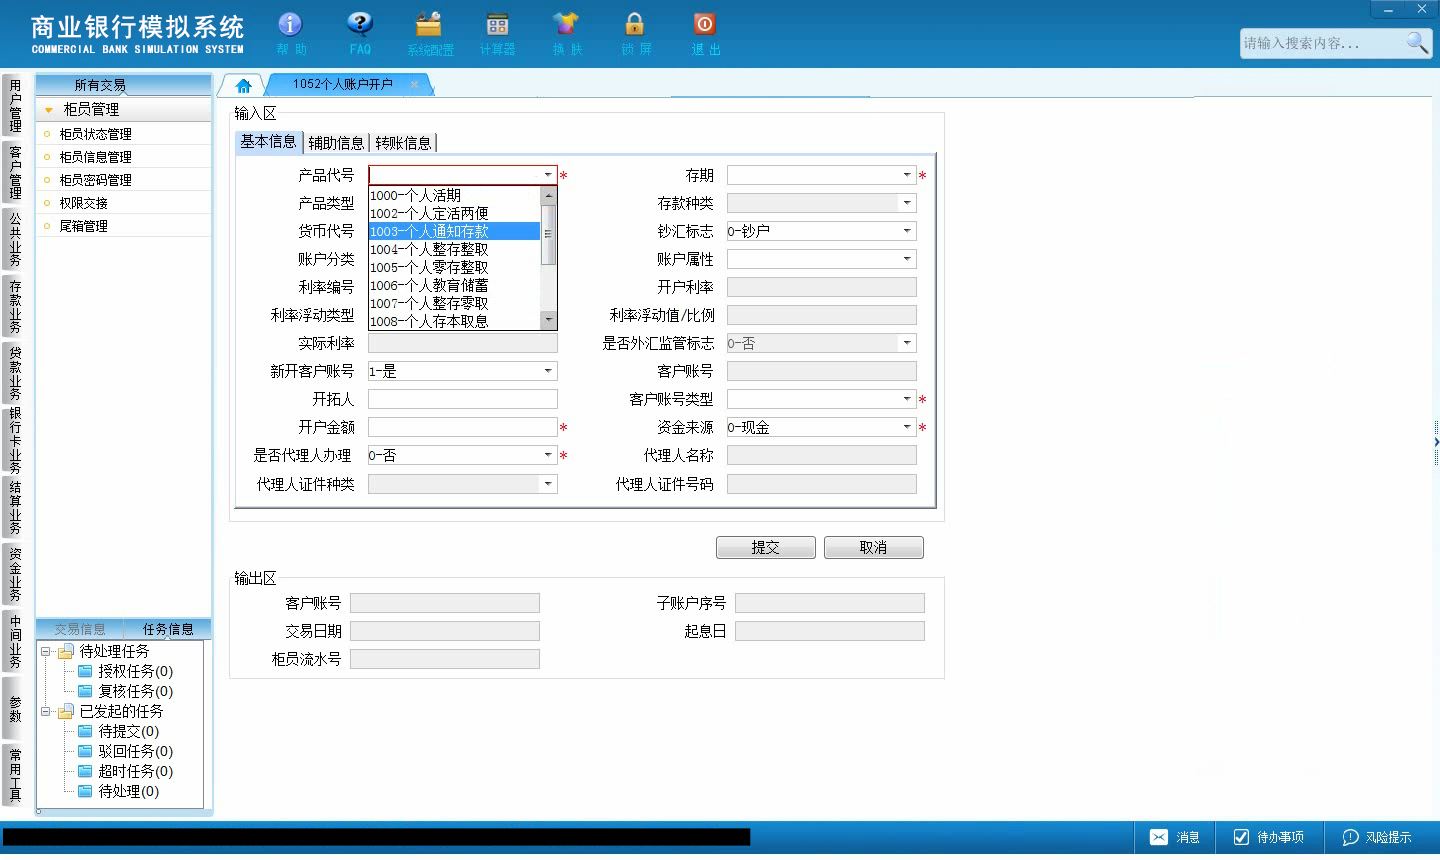1440x860 pixels.
Task: Open the 存款业务 vertical tab
Action: 14,305
